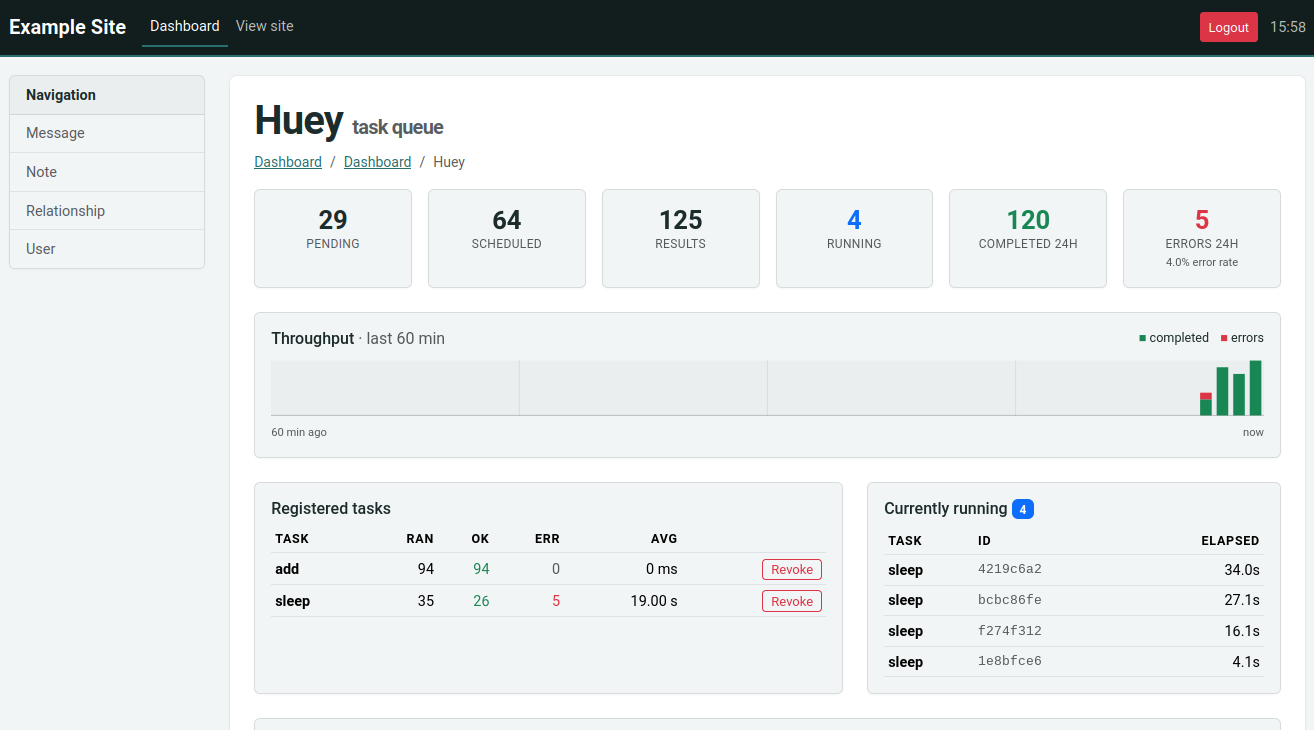Click the RAN column header

(x=420, y=538)
